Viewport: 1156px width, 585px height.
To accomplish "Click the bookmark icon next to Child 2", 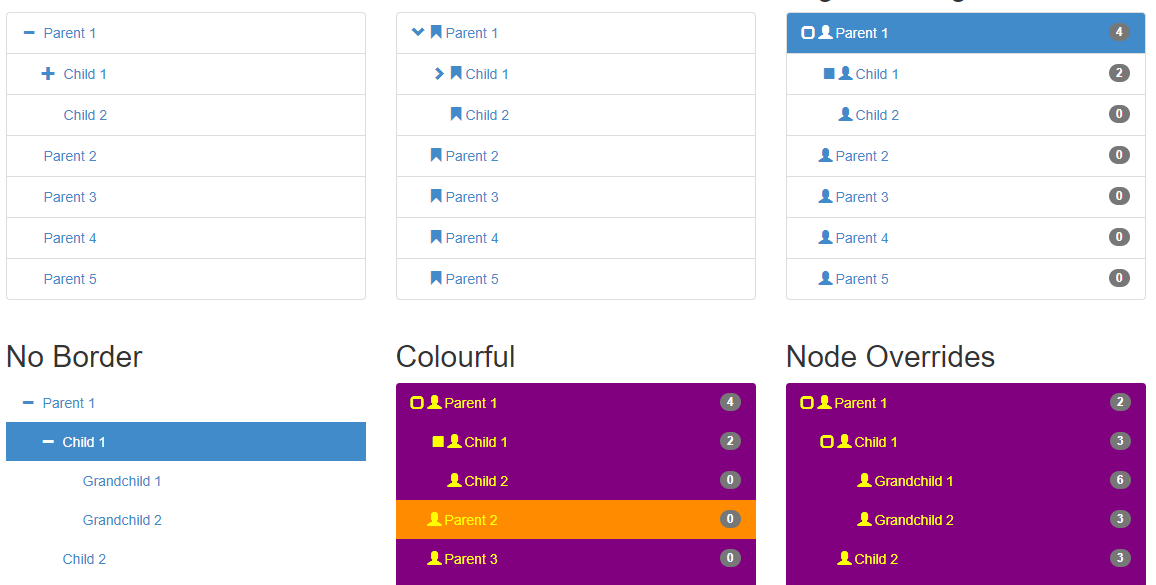I will pos(456,115).
